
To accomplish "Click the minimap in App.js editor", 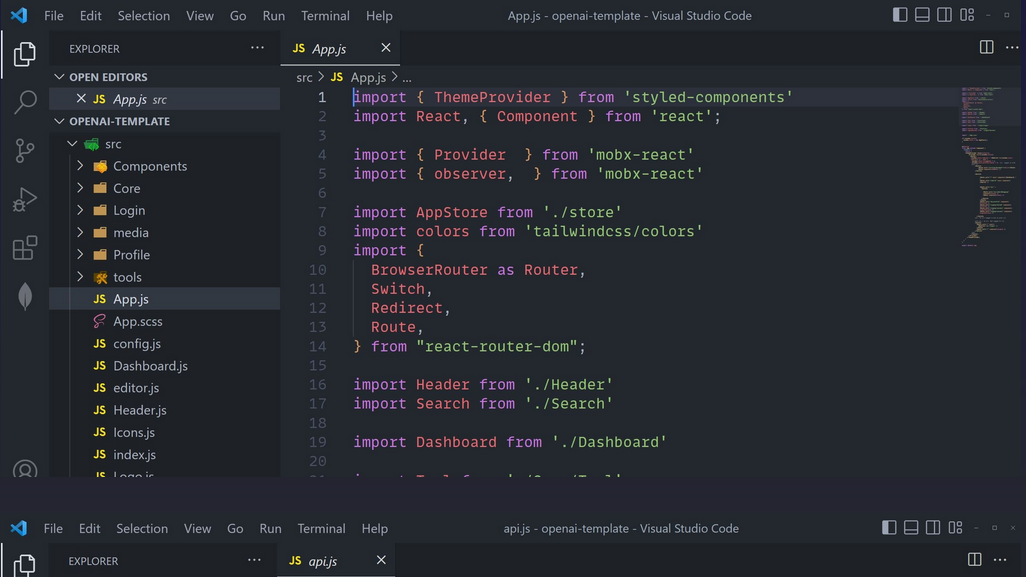I will click(x=989, y=166).
